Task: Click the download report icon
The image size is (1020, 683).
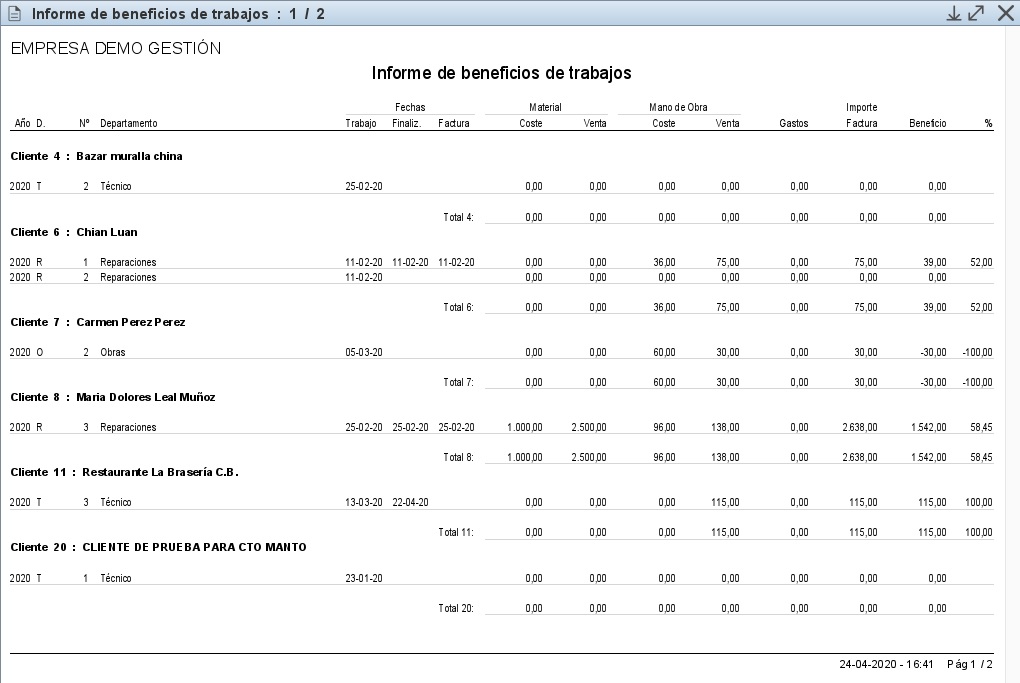Action: (x=954, y=13)
